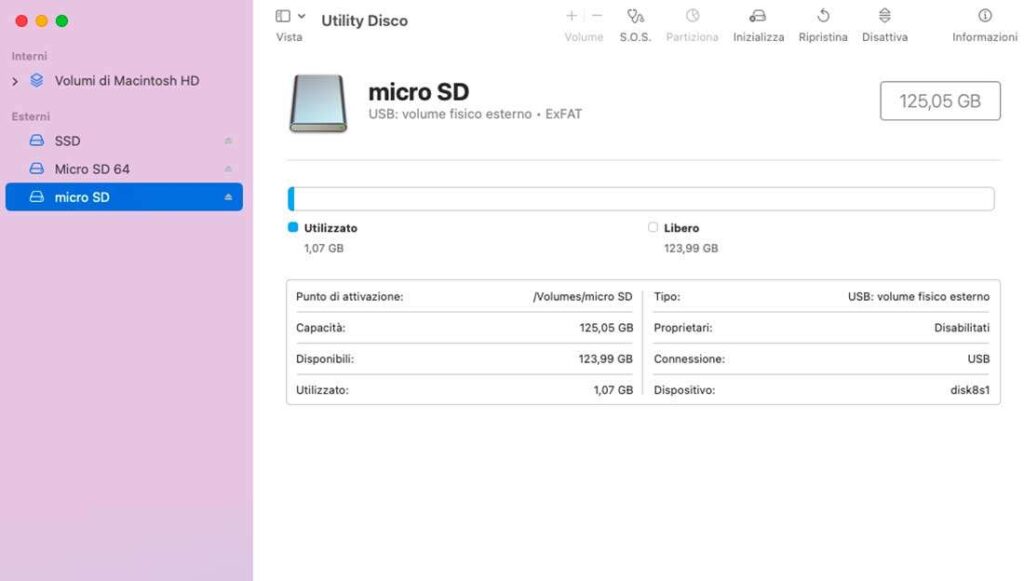1024x581 pixels.
Task: Click the disk usage bar
Action: [x=641, y=199]
